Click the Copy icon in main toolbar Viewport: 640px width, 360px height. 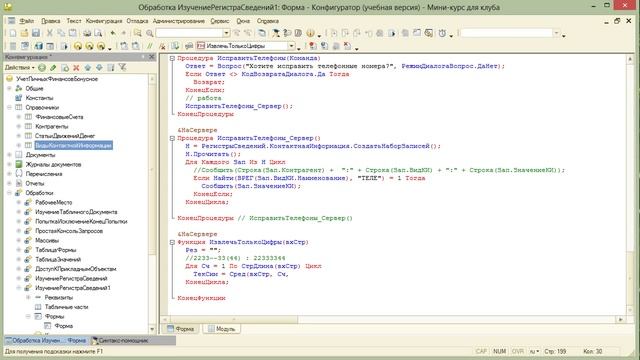coord(61,33)
